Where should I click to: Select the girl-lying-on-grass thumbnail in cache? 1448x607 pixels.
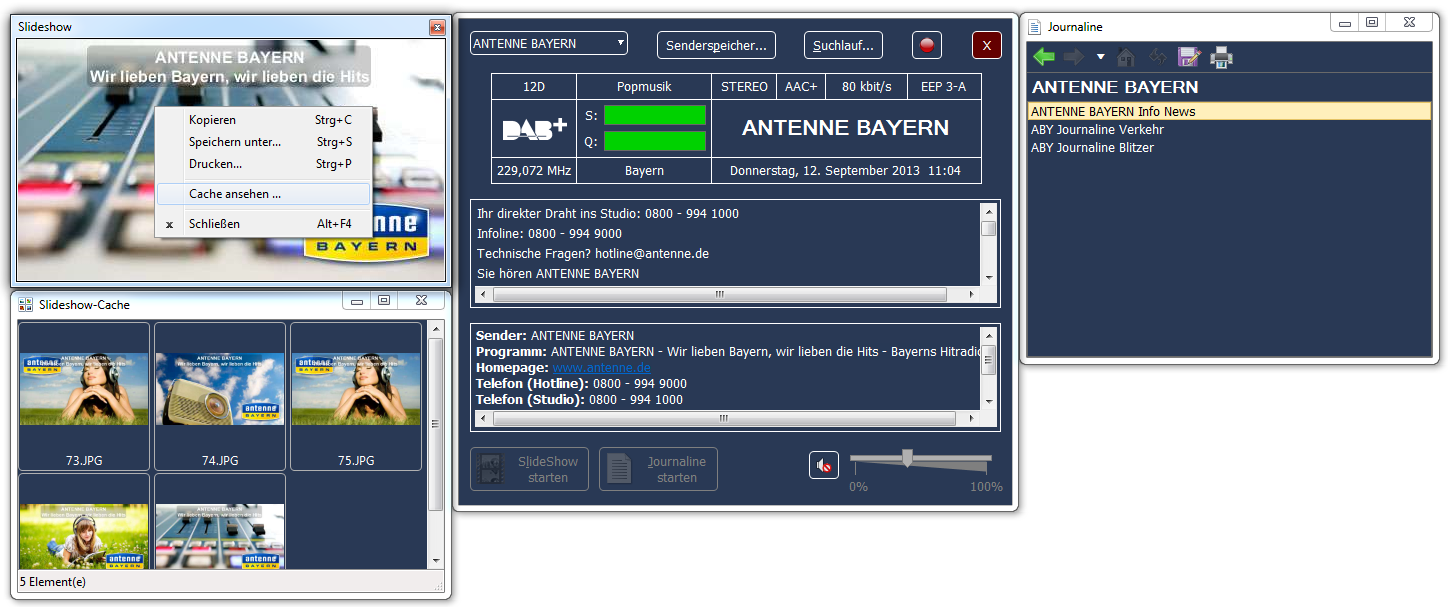(84, 522)
